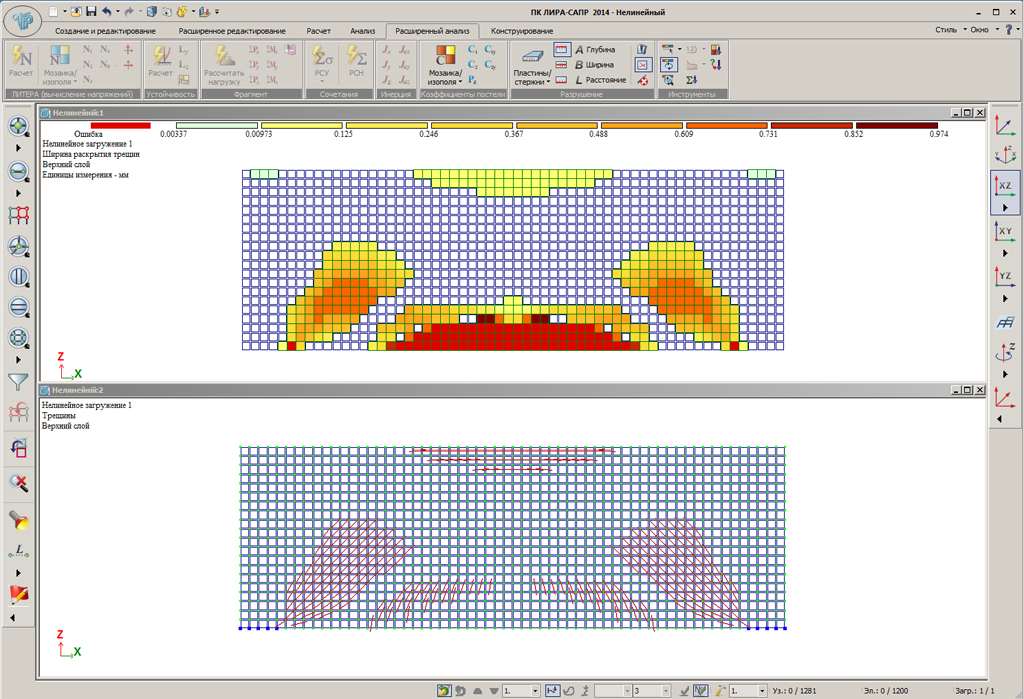Viewport: 1024px width, 699px height.
Task: Open the Расчет ribbon tab
Action: click(x=317, y=31)
